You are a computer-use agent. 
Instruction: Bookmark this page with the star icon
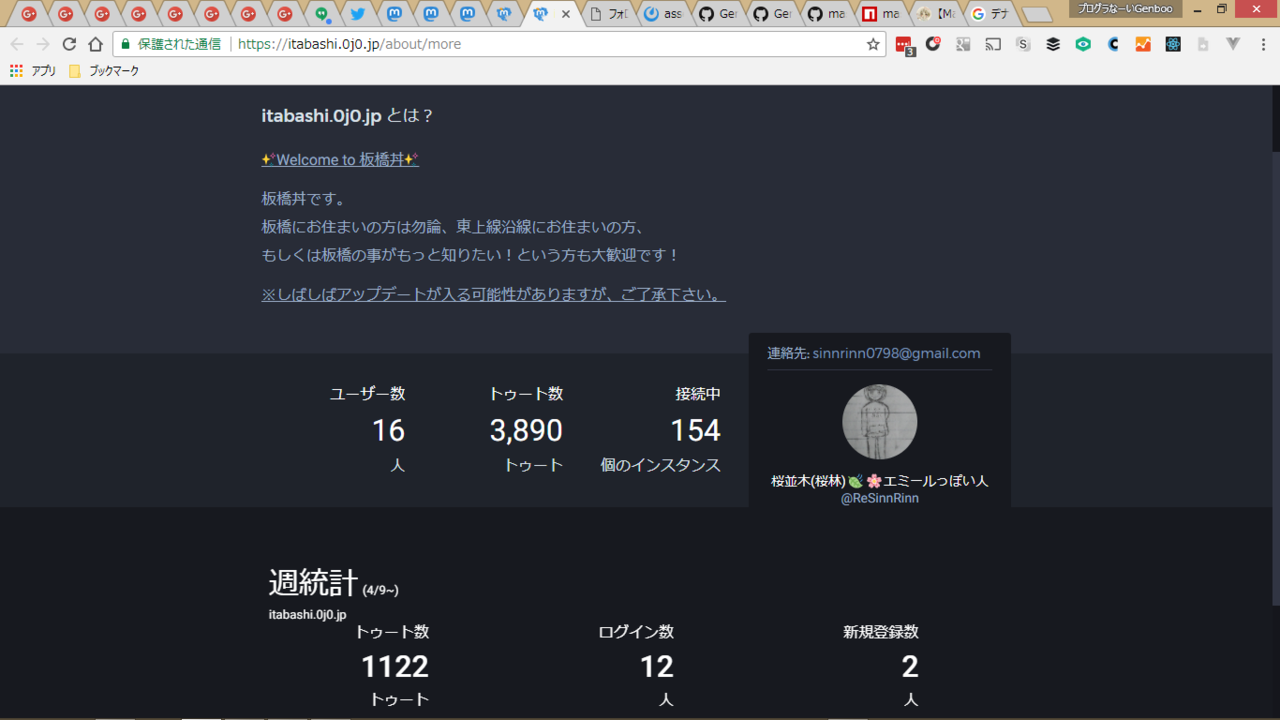click(x=873, y=44)
